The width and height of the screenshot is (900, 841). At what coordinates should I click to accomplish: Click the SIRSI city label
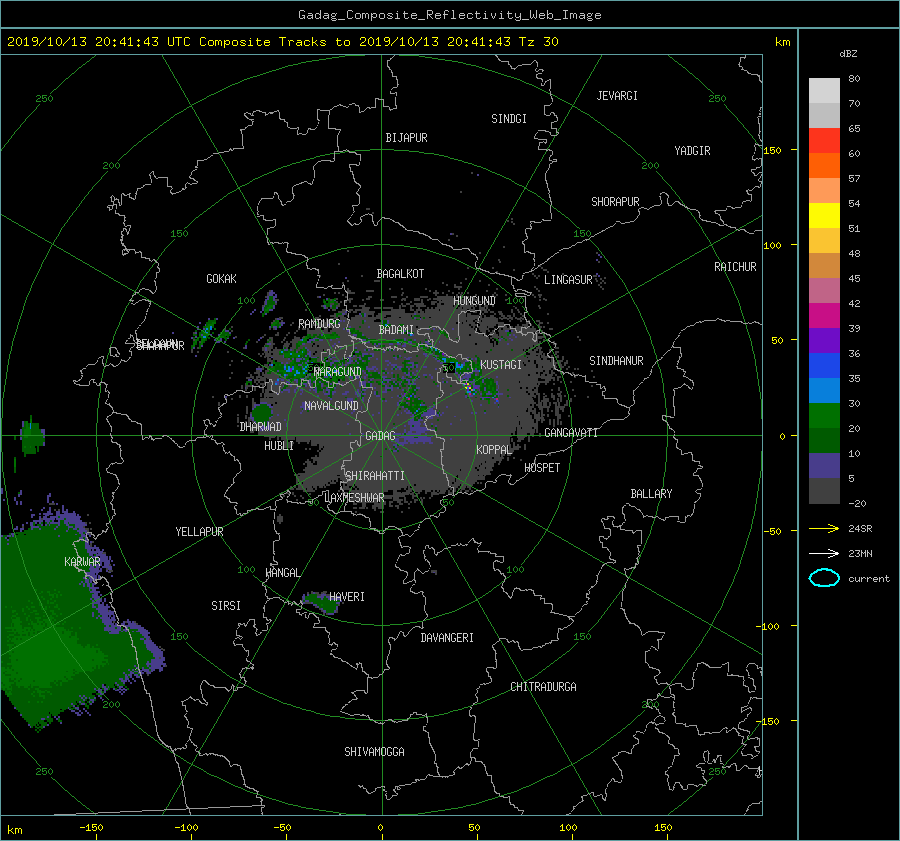coord(226,606)
